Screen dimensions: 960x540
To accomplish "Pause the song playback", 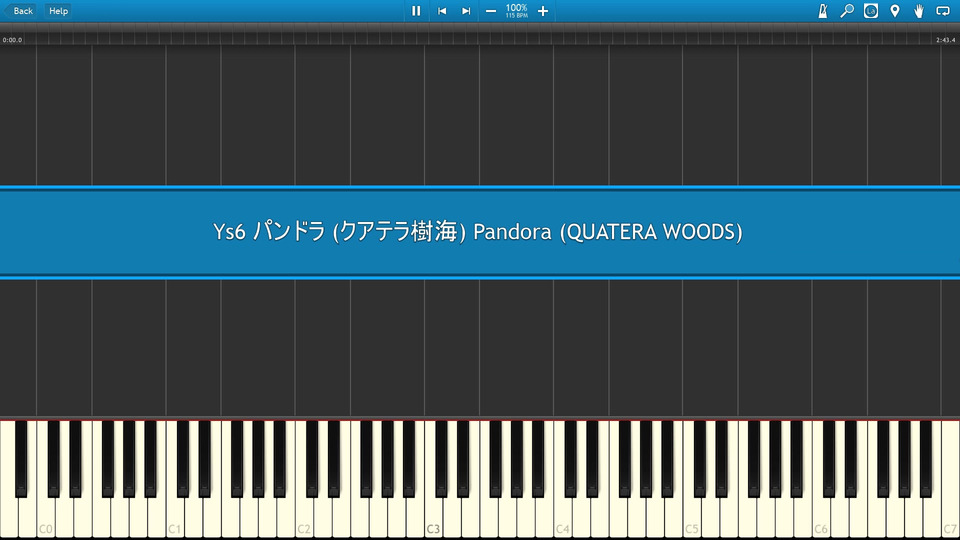I will point(416,11).
